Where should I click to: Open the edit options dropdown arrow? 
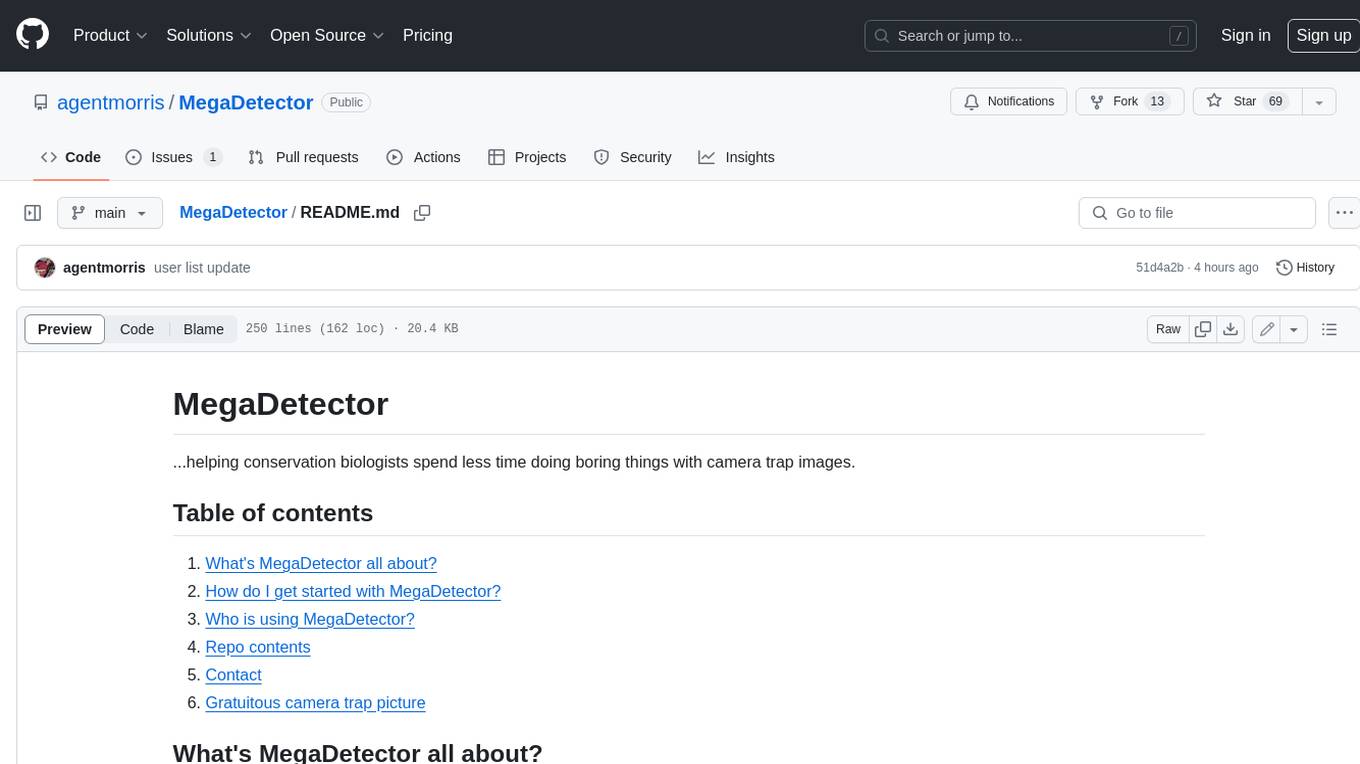tap(1294, 329)
